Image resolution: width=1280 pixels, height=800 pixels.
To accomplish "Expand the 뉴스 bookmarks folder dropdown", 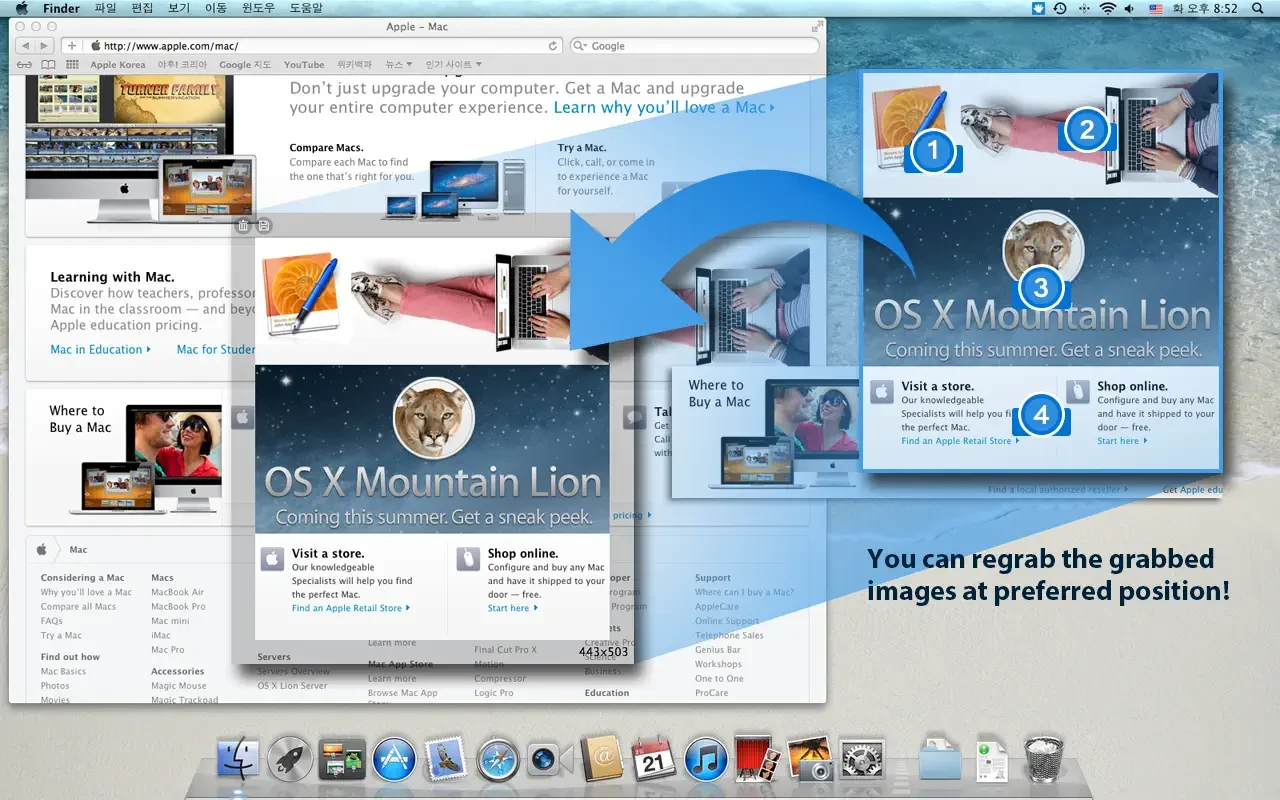I will [400, 65].
